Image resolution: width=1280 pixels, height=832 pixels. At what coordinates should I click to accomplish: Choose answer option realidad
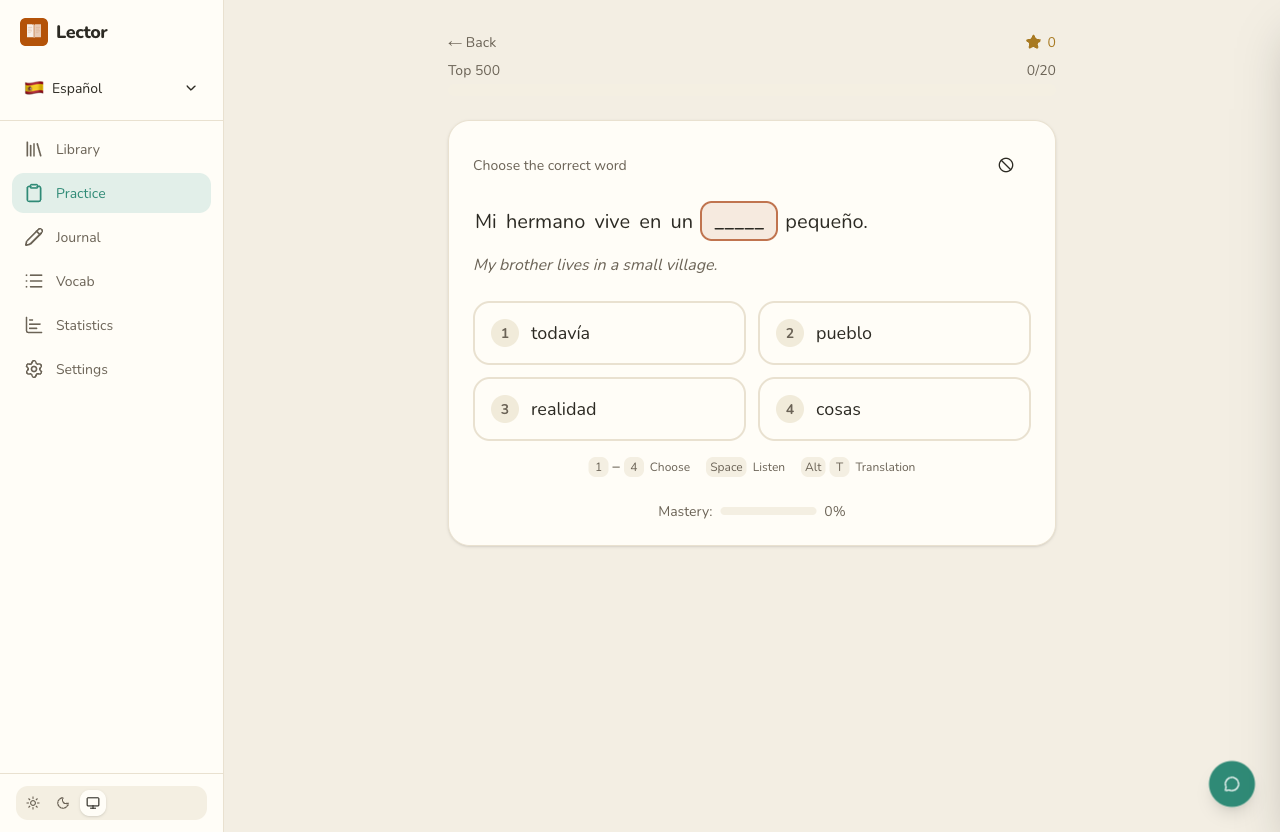coord(609,409)
